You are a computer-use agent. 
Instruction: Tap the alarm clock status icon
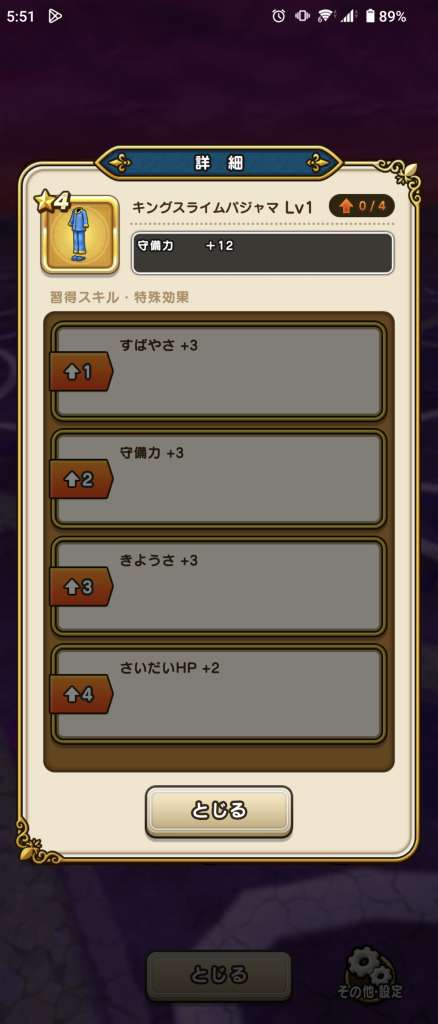[279, 16]
